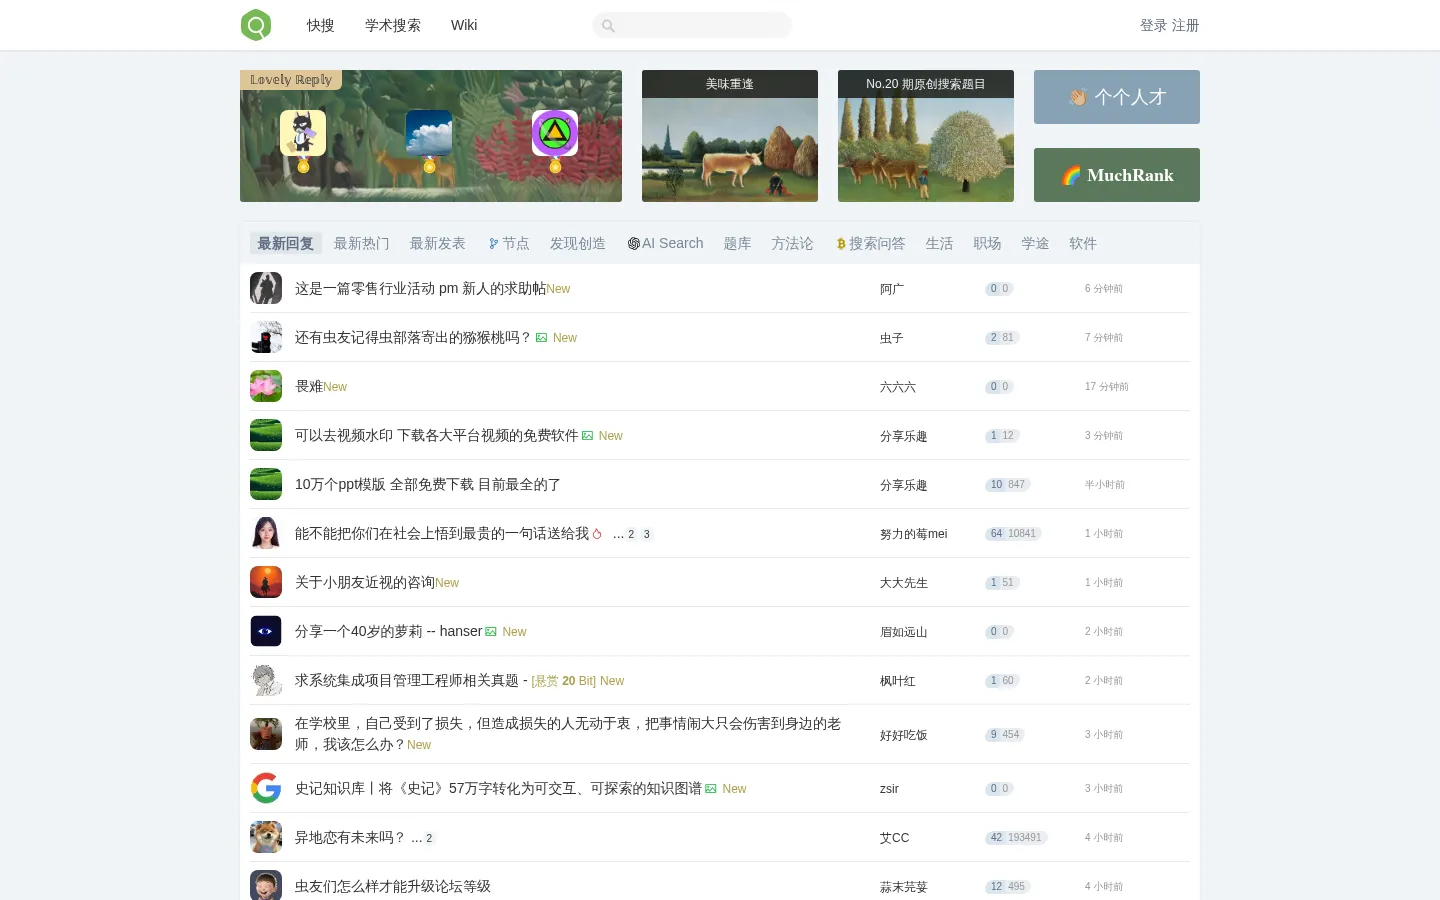The width and height of the screenshot is (1440, 900).
Task: Open Wiki in the top navigation
Action: point(464,25)
